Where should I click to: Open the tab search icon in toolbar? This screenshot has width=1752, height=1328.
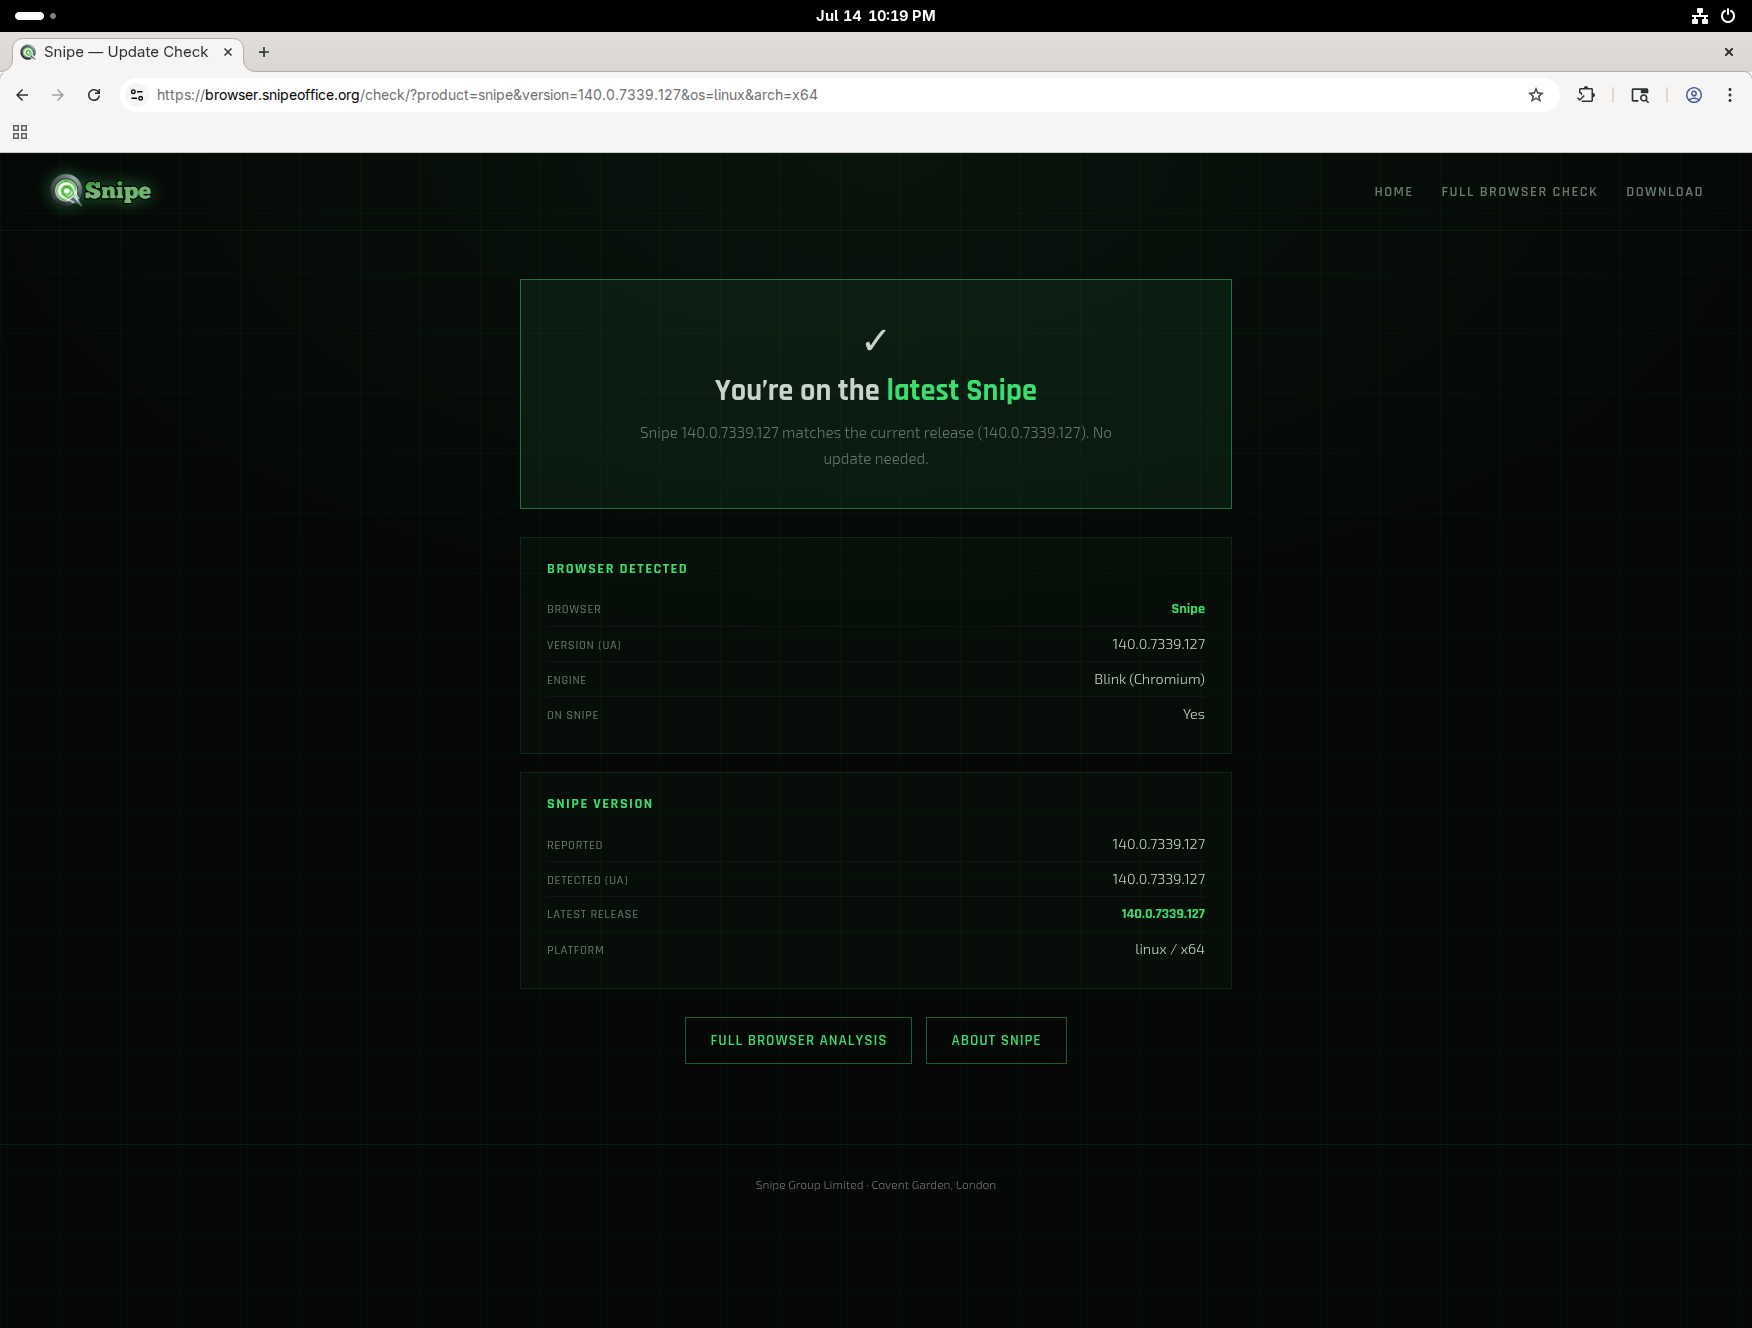click(x=1640, y=95)
